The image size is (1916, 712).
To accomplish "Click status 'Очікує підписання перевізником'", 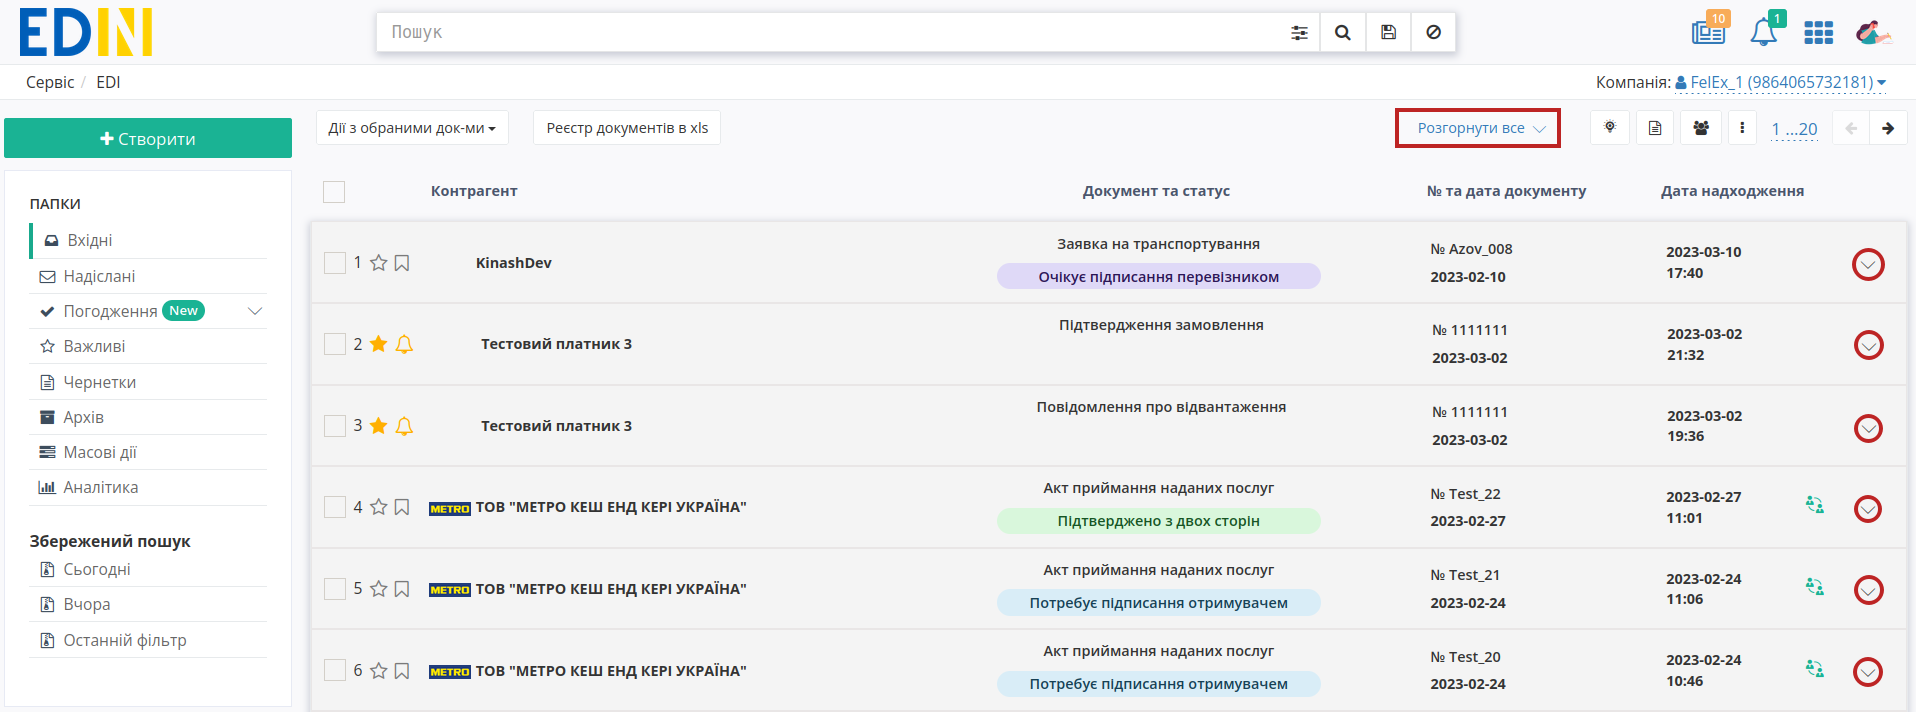I will [x=1158, y=277].
